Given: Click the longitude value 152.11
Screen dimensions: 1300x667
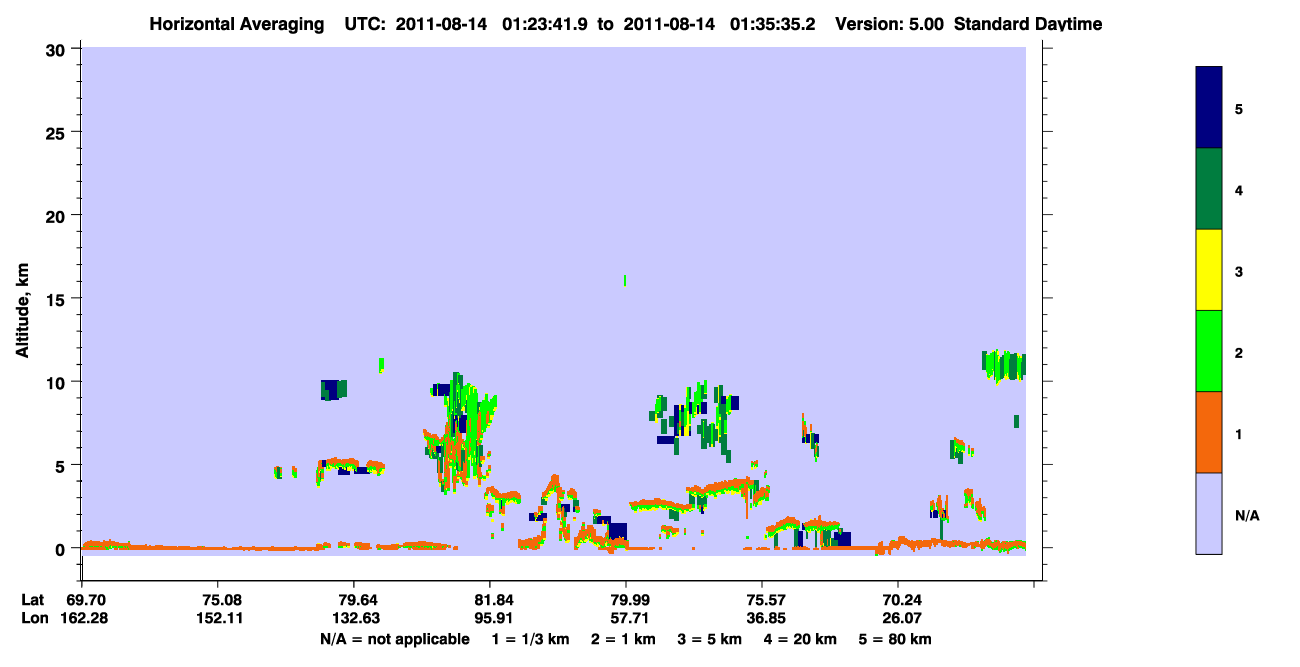Looking at the screenshot, I should (218, 618).
